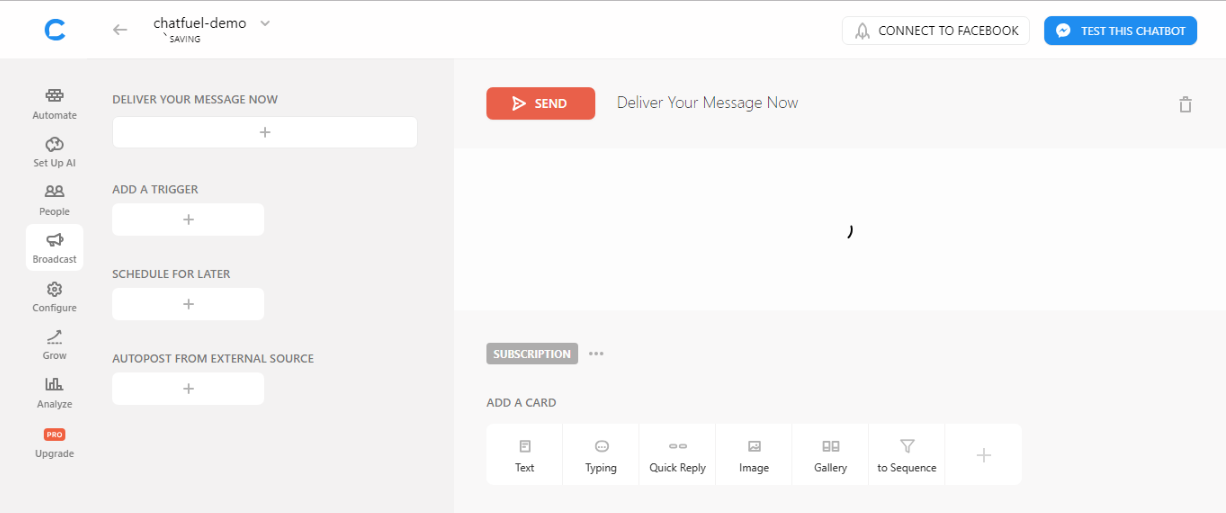This screenshot has width=1226, height=513.
Task: Open options next to Subscription tag
Action: click(x=596, y=354)
